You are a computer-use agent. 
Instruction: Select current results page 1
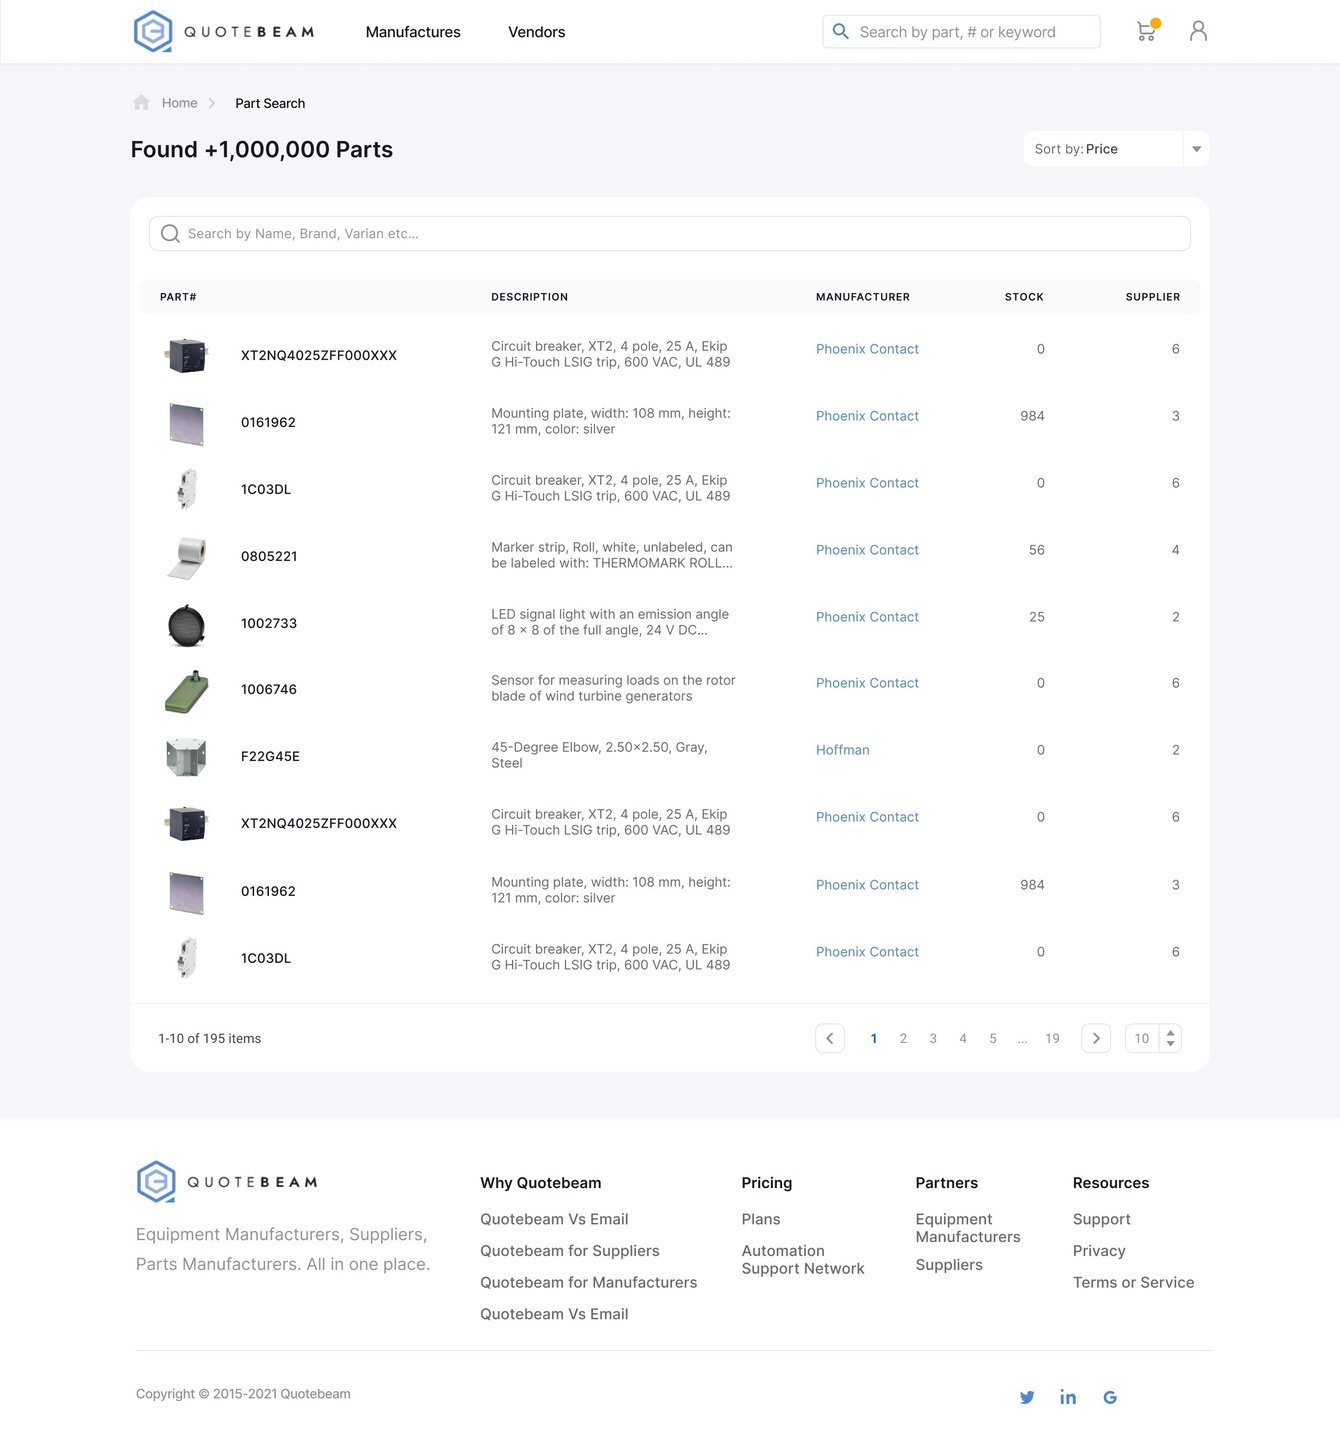[874, 1038]
